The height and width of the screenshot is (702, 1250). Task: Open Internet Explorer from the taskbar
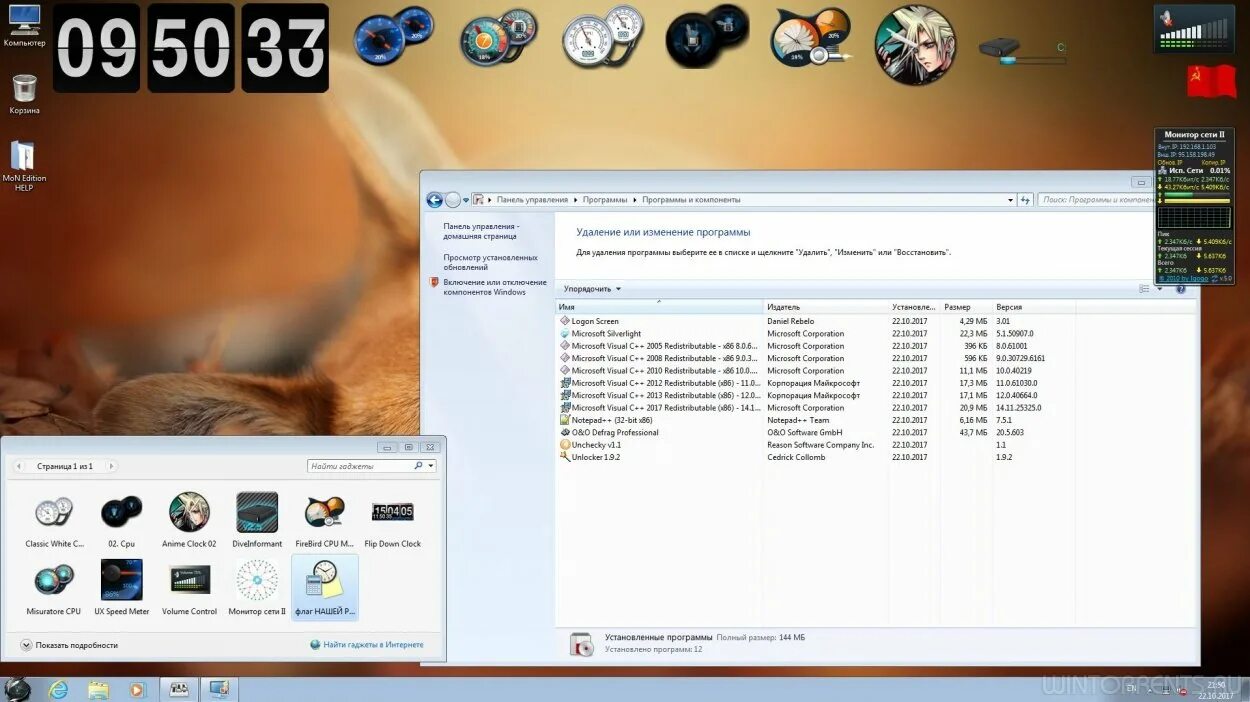click(59, 689)
